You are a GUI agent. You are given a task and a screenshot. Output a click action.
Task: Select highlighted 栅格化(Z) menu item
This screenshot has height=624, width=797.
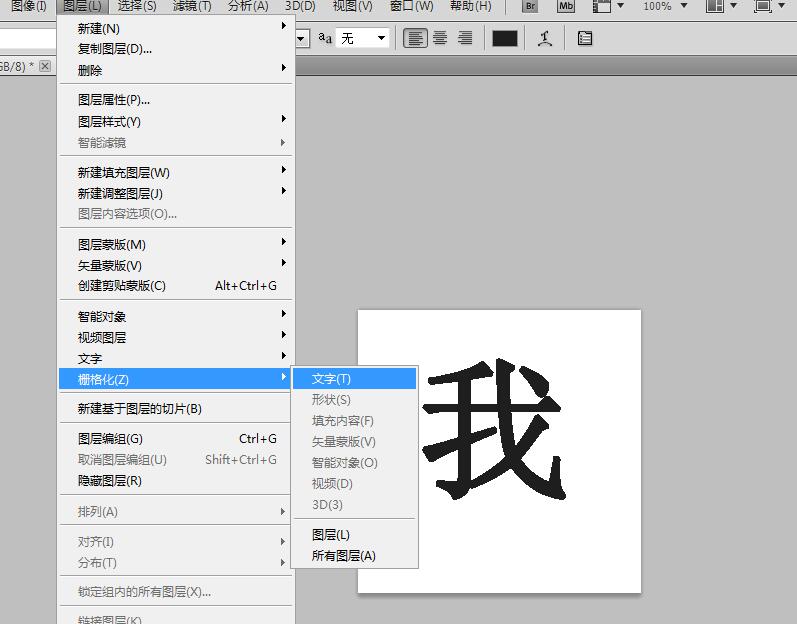point(176,379)
